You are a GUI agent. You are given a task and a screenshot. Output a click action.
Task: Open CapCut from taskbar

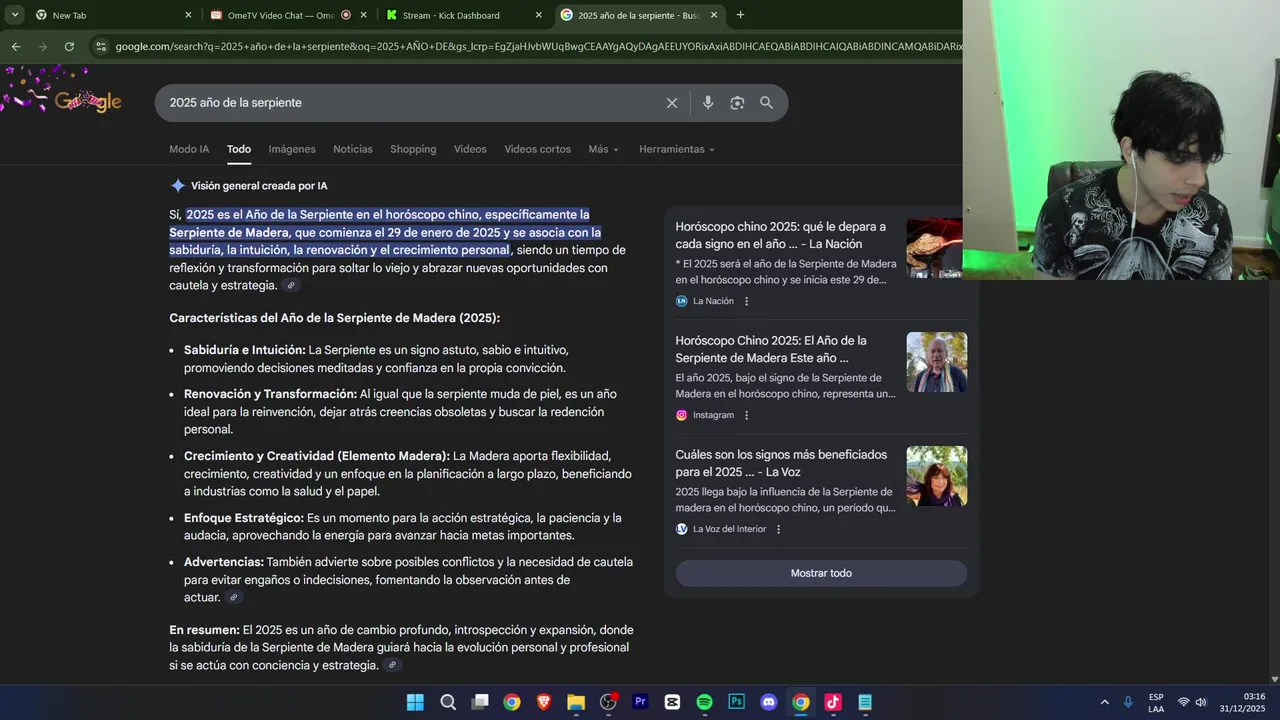tap(672, 702)
